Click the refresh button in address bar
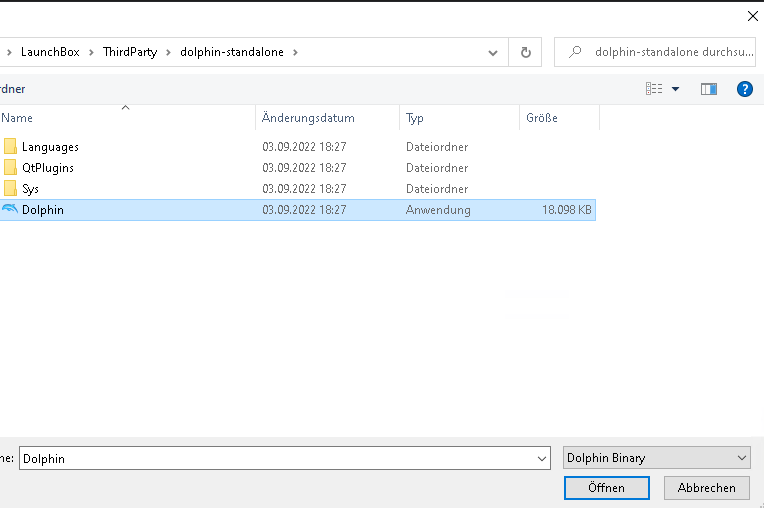Screen dimensions: 764x508 click(525, 52)
